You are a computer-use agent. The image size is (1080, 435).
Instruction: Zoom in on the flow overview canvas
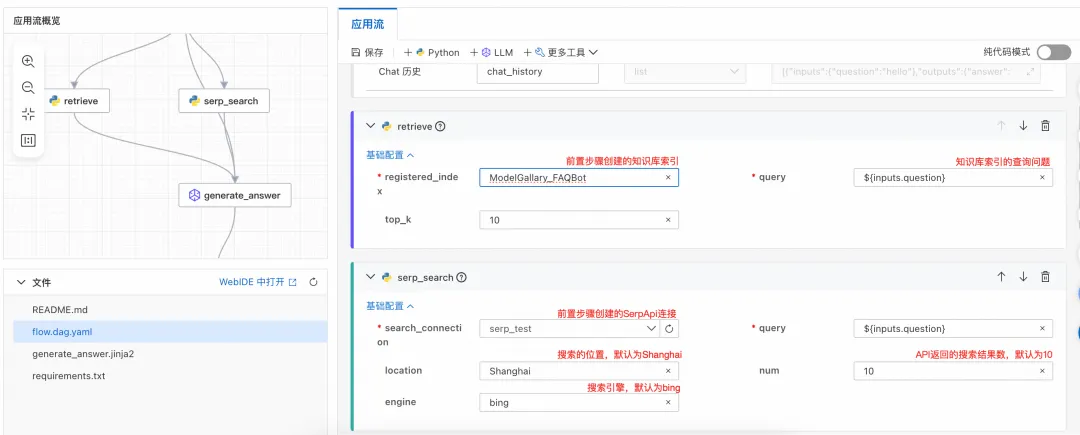pyautogui.click(x=28, y=61)
